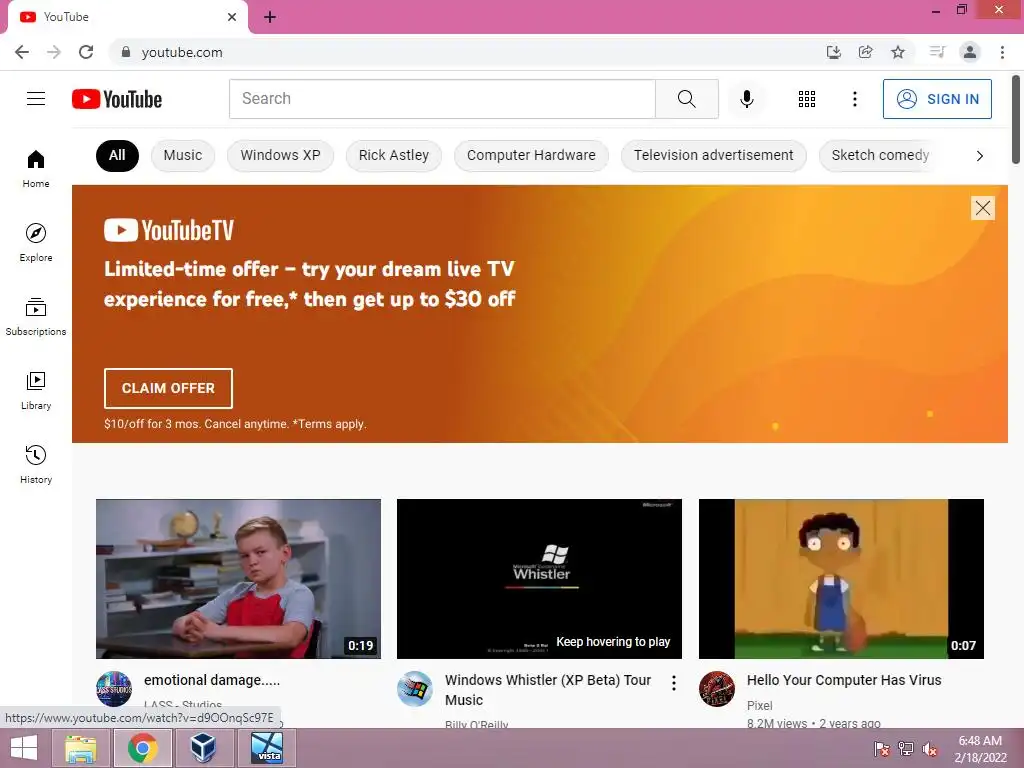Select the Rick Astley filter chip

394,155
